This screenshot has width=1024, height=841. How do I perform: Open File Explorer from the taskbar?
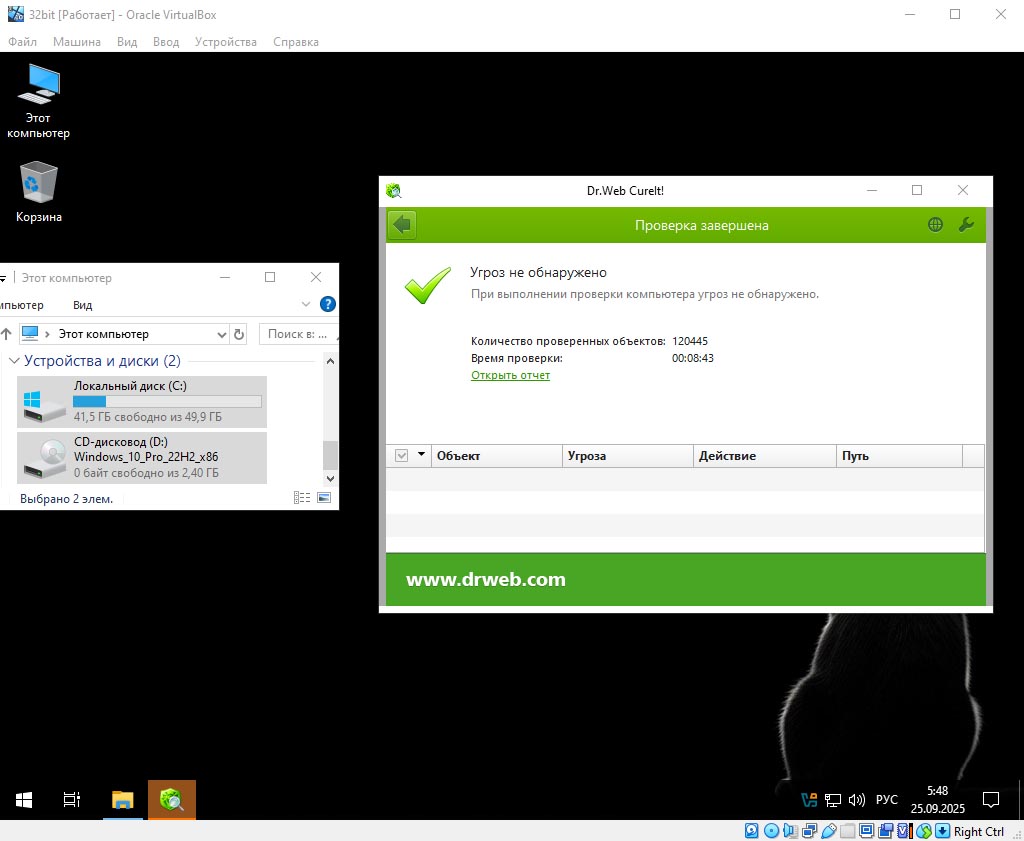pos(122,799)
